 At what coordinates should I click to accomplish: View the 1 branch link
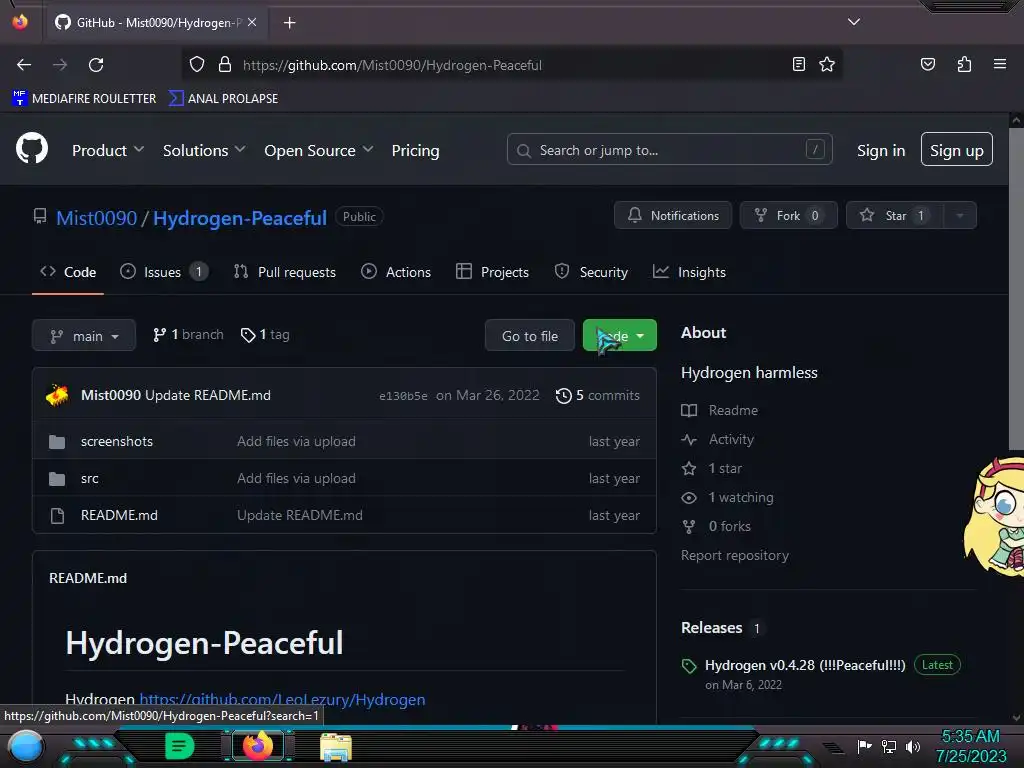point(188,334)
